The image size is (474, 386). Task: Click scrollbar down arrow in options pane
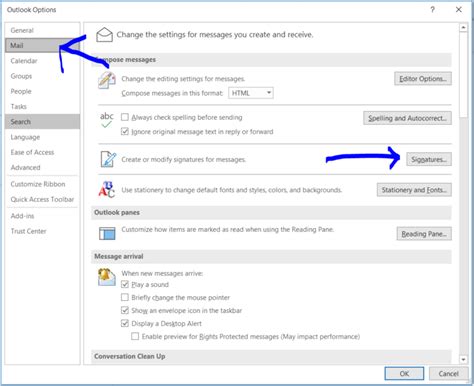(x=463, y=359)
